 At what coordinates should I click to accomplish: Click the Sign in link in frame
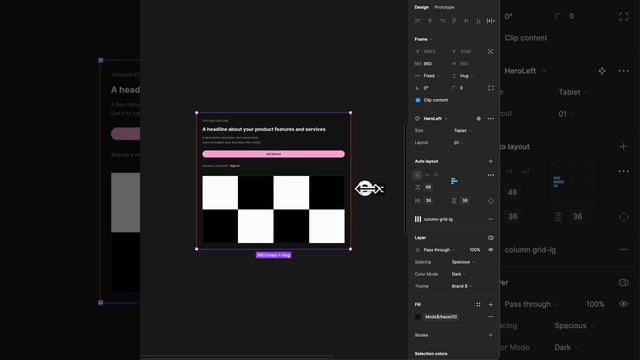[x=235, y=166]
